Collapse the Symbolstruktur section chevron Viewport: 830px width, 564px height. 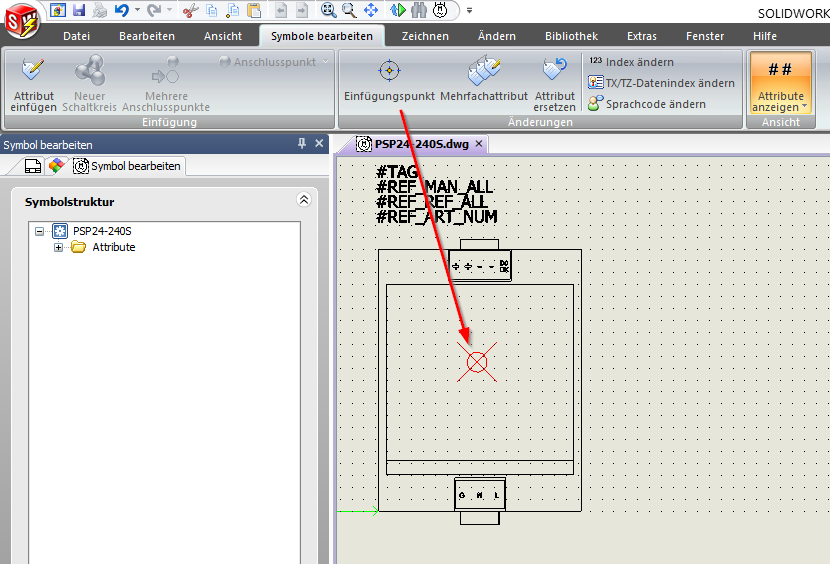click(x=305, y=201)
